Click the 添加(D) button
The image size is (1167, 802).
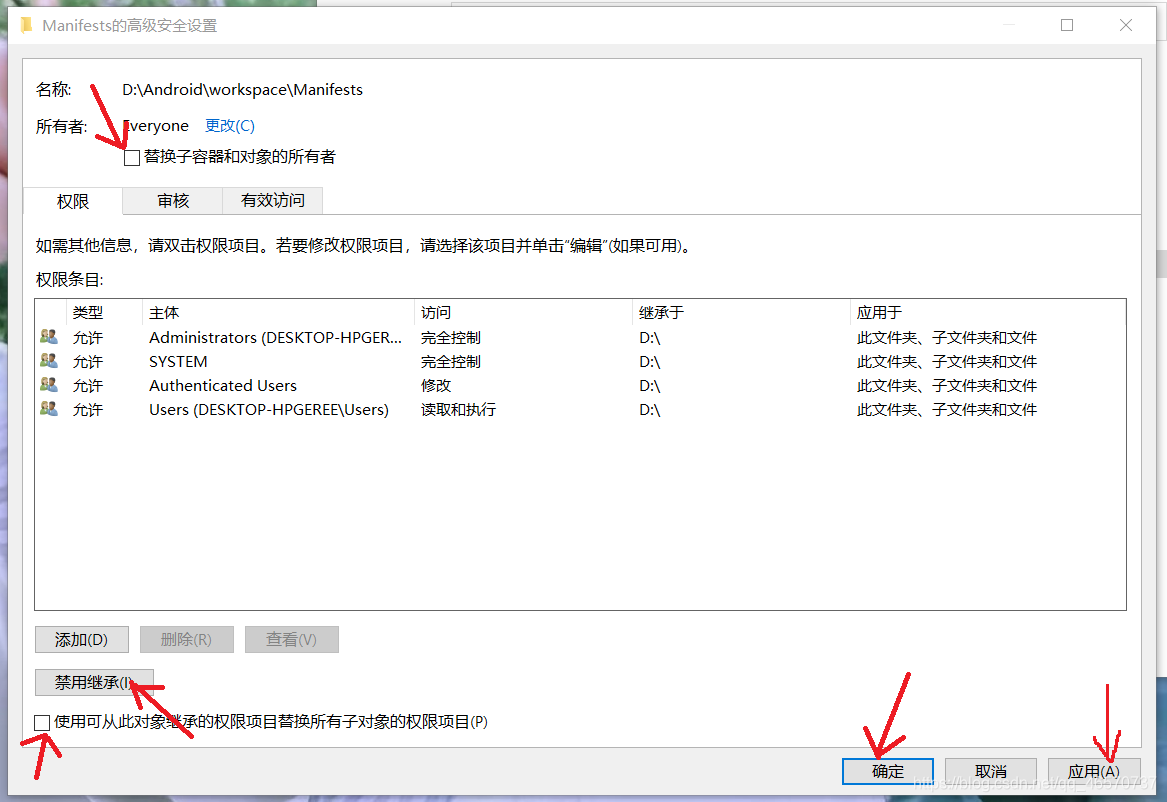pyautogui.click(x=82, y=639)
